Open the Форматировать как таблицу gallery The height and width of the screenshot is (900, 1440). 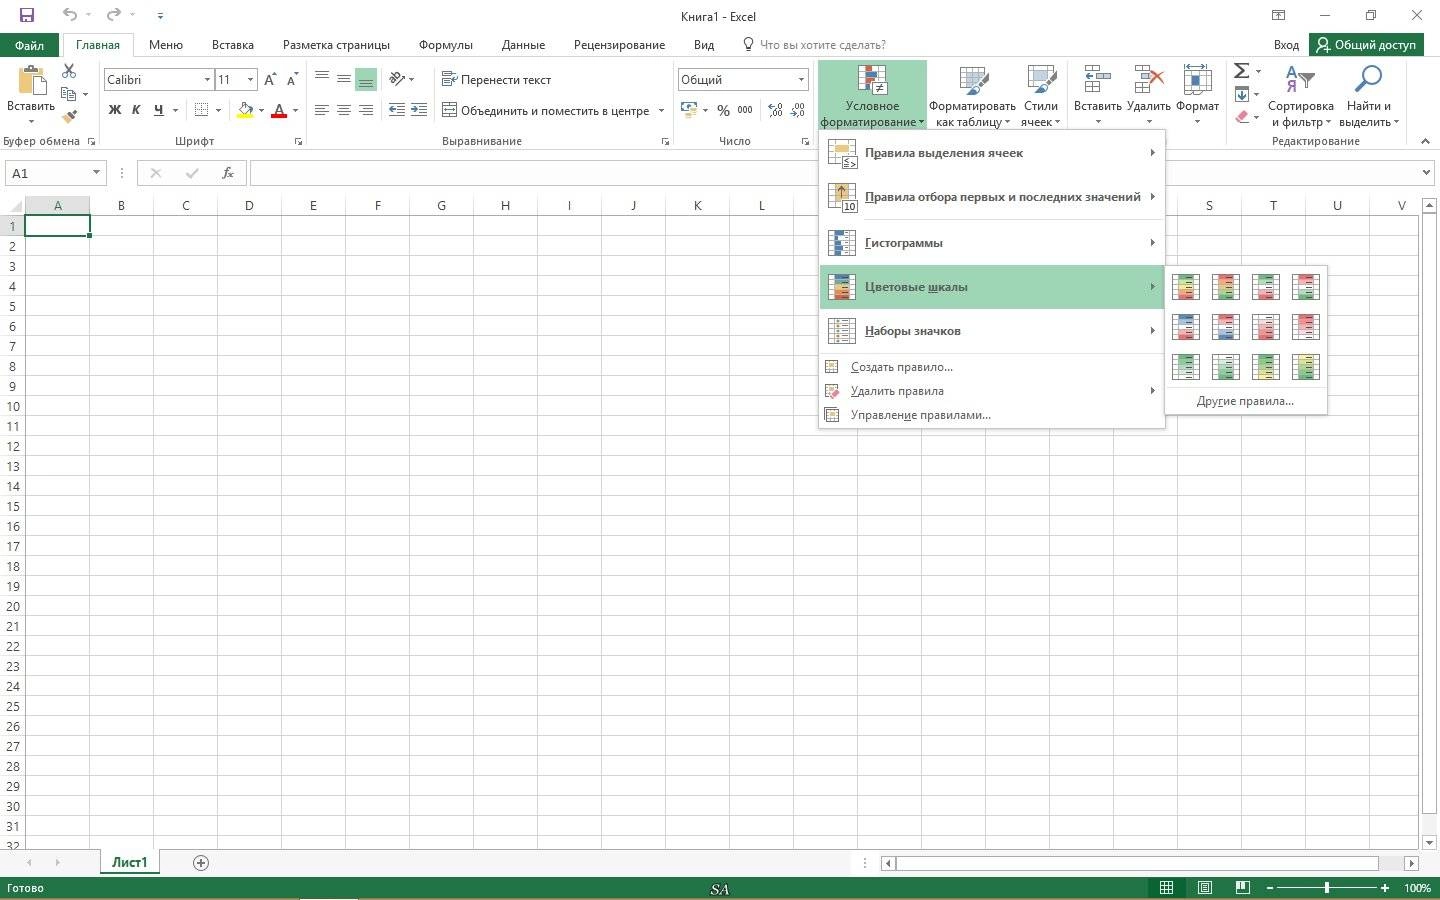click(972, 96)
